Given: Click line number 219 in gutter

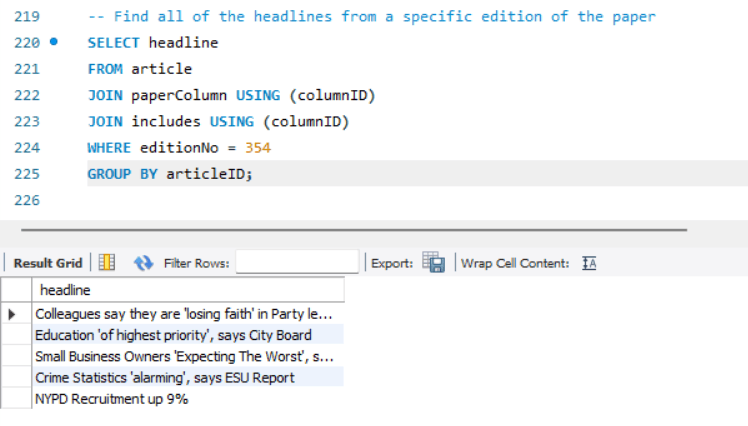Looking at the screenshot, I should pyautogui.click(x=27, y=17).
